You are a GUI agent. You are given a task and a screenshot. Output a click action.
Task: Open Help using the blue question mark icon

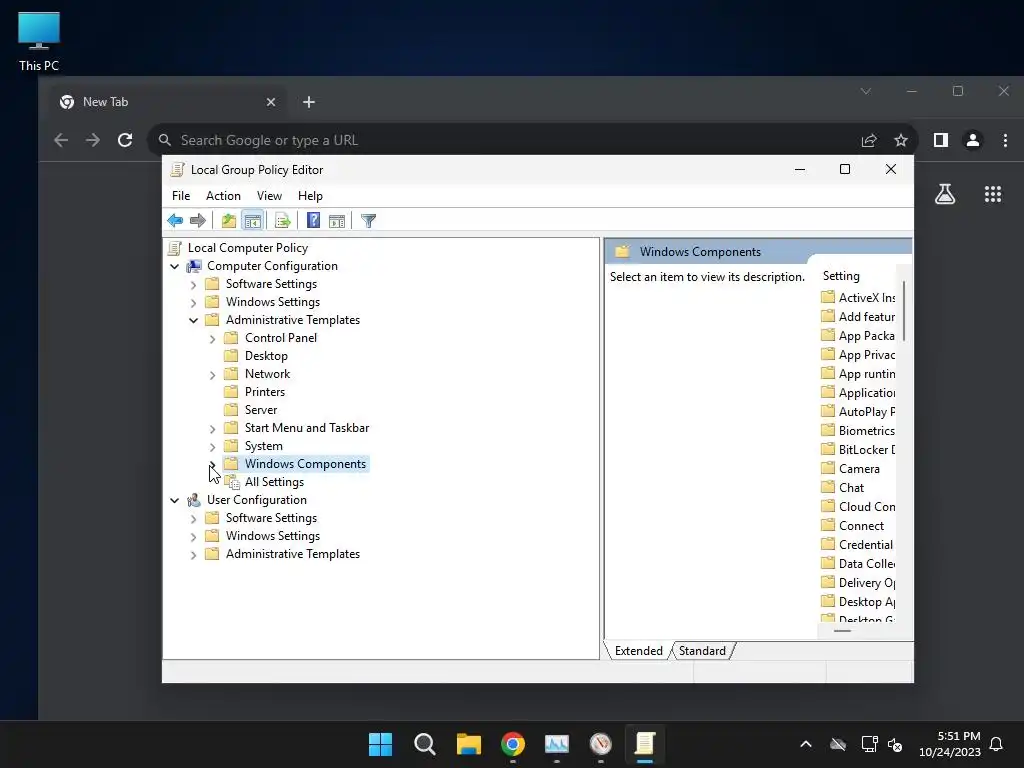[x=313, y=221]
